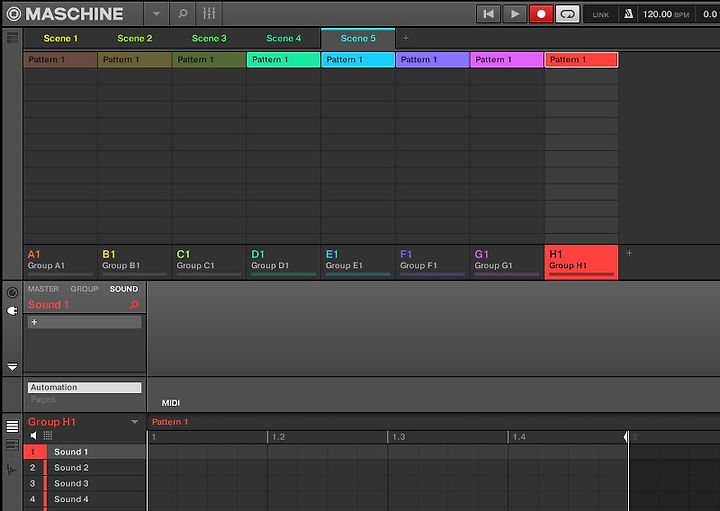This screenshot has width=720, height=511.
Task: Add a new scene with plus
Action: tap(405, 38)
